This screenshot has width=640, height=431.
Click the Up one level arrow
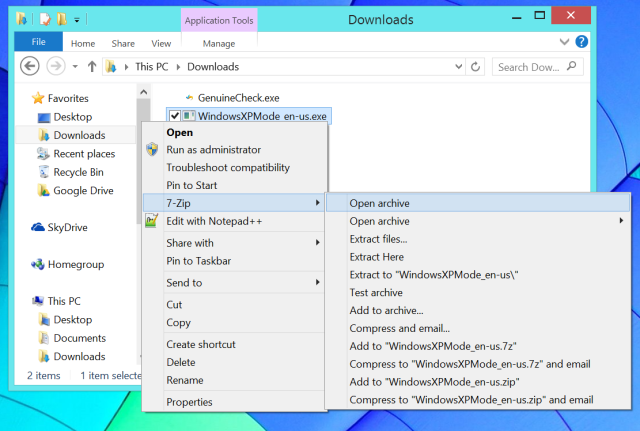point(92,67)
